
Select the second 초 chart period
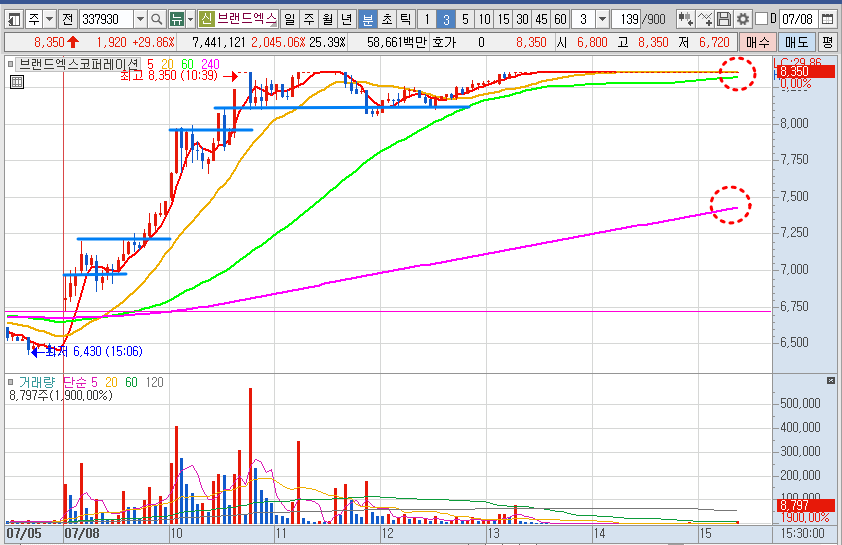387,20
